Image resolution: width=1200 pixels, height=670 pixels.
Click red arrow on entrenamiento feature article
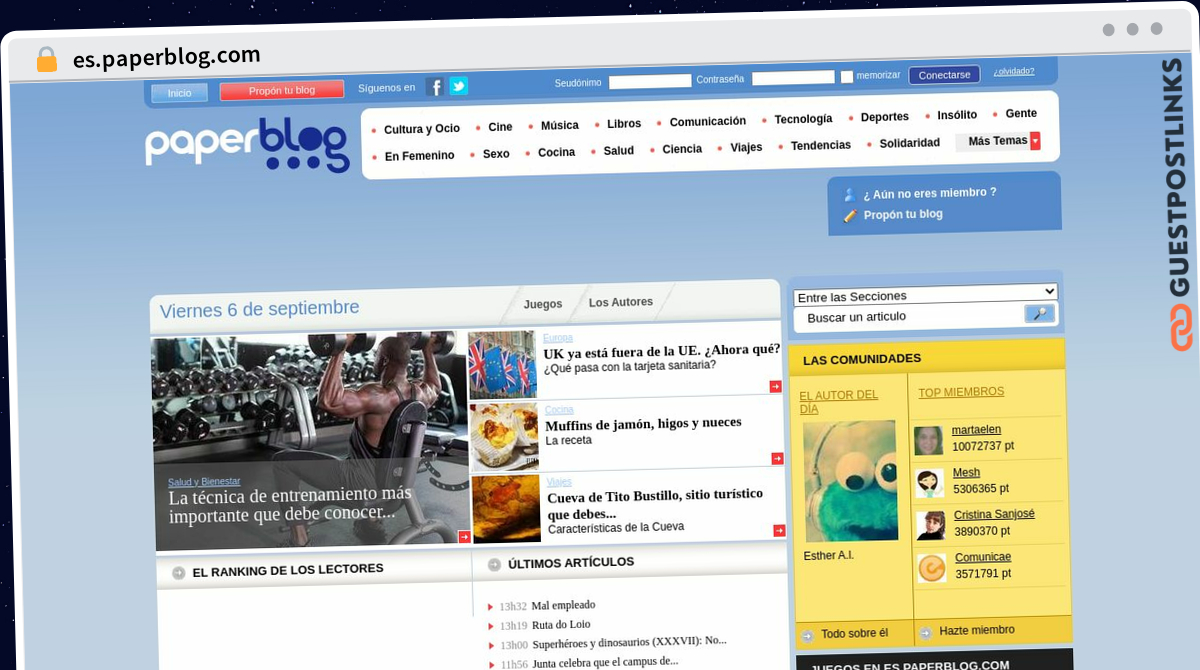point(464,537)
